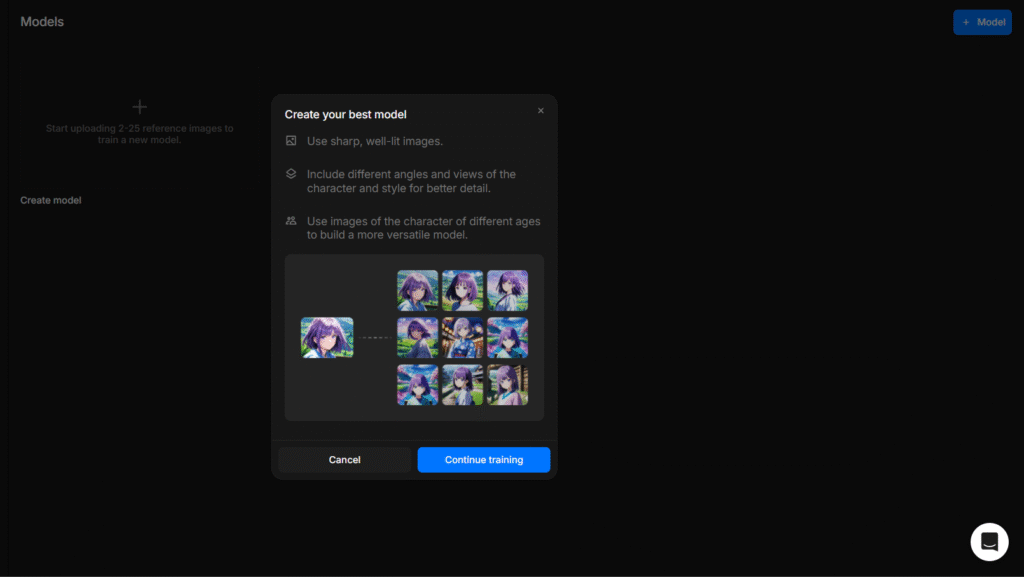Click the people icon near the ages tip
This screenshot has height=577, width=1024.
point(291,221)
